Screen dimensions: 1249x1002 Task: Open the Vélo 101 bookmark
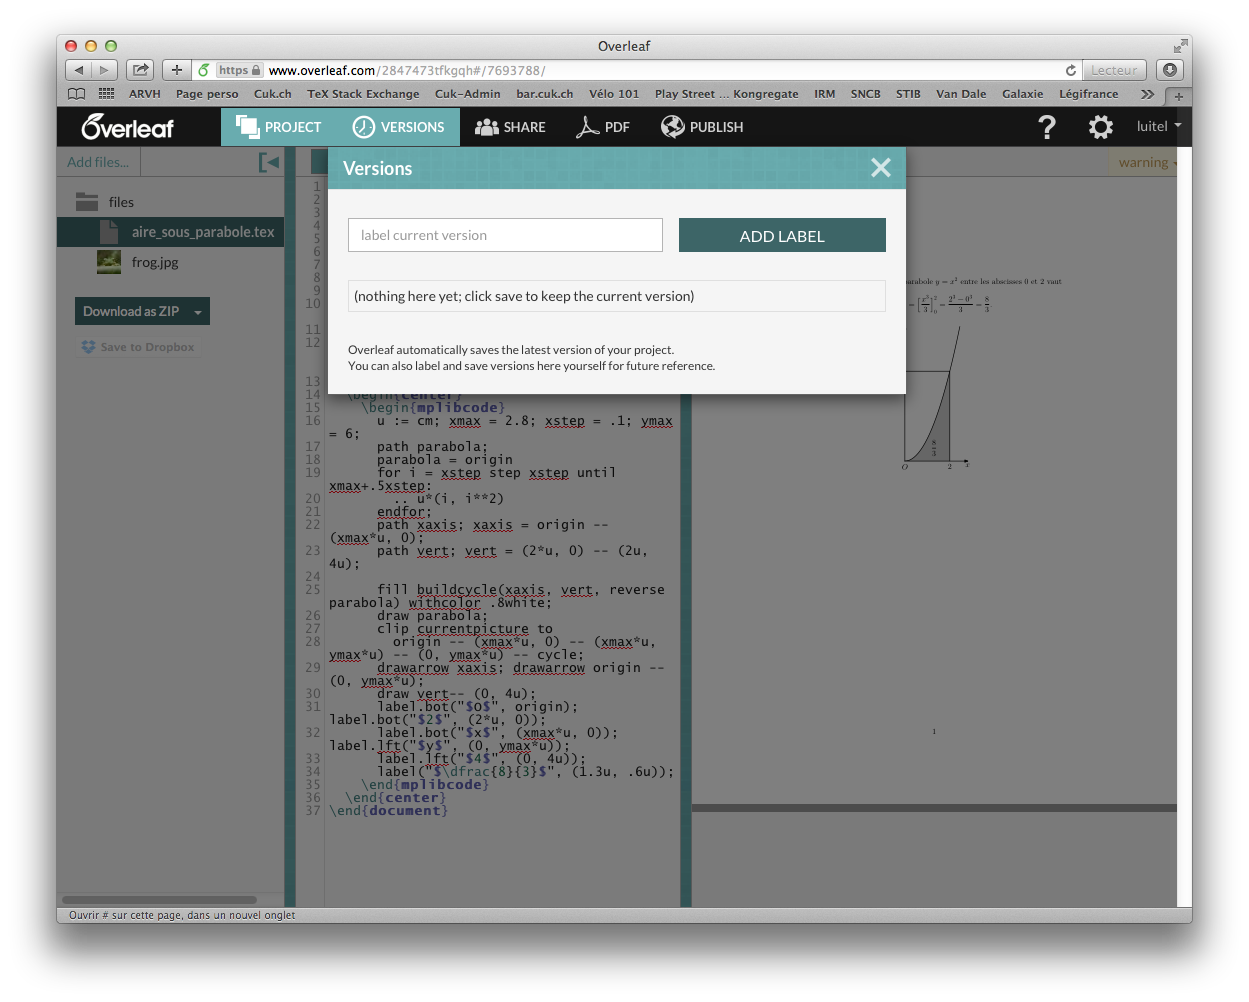pos(614,94)
